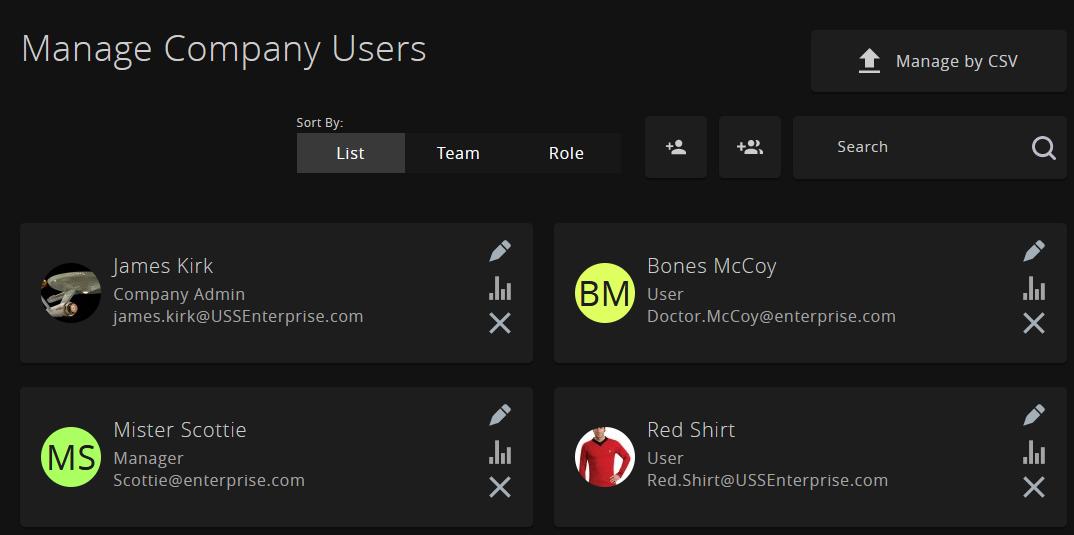Click User role under Red Shirt
The width and height of the screenshot is (1074, 535).
(665, 458)
